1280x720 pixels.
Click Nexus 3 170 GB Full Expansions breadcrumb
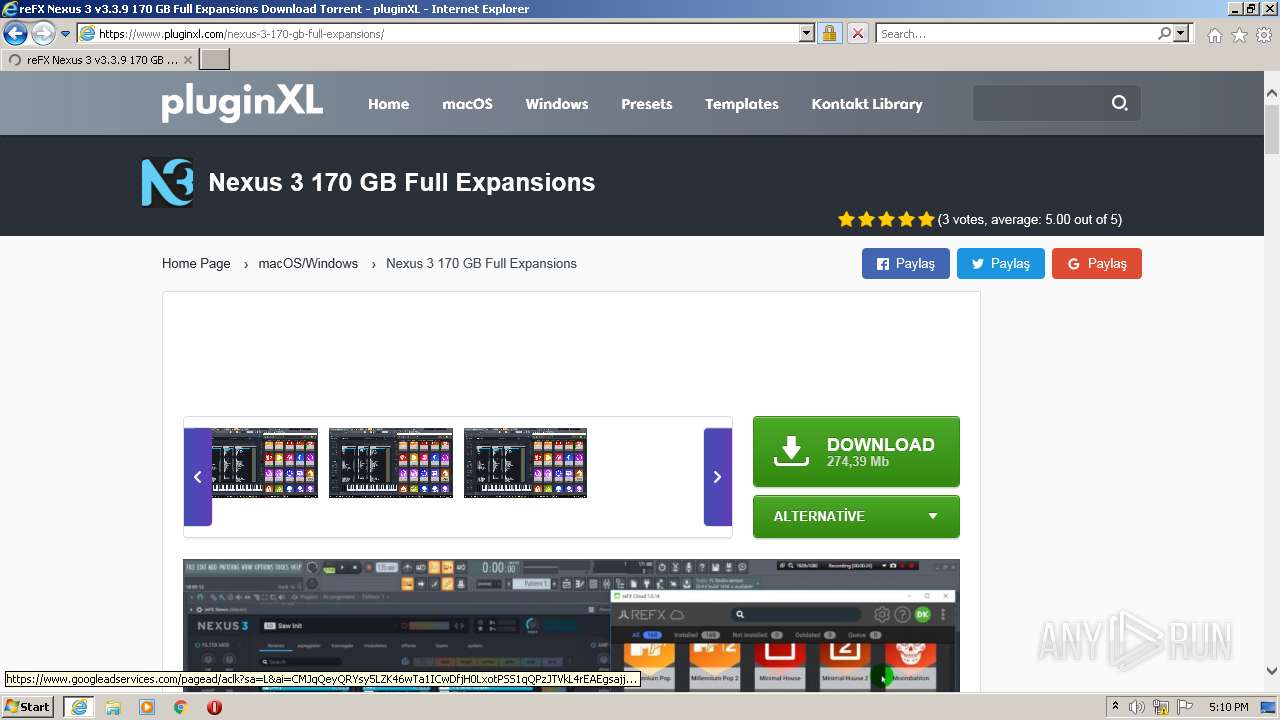481,264
